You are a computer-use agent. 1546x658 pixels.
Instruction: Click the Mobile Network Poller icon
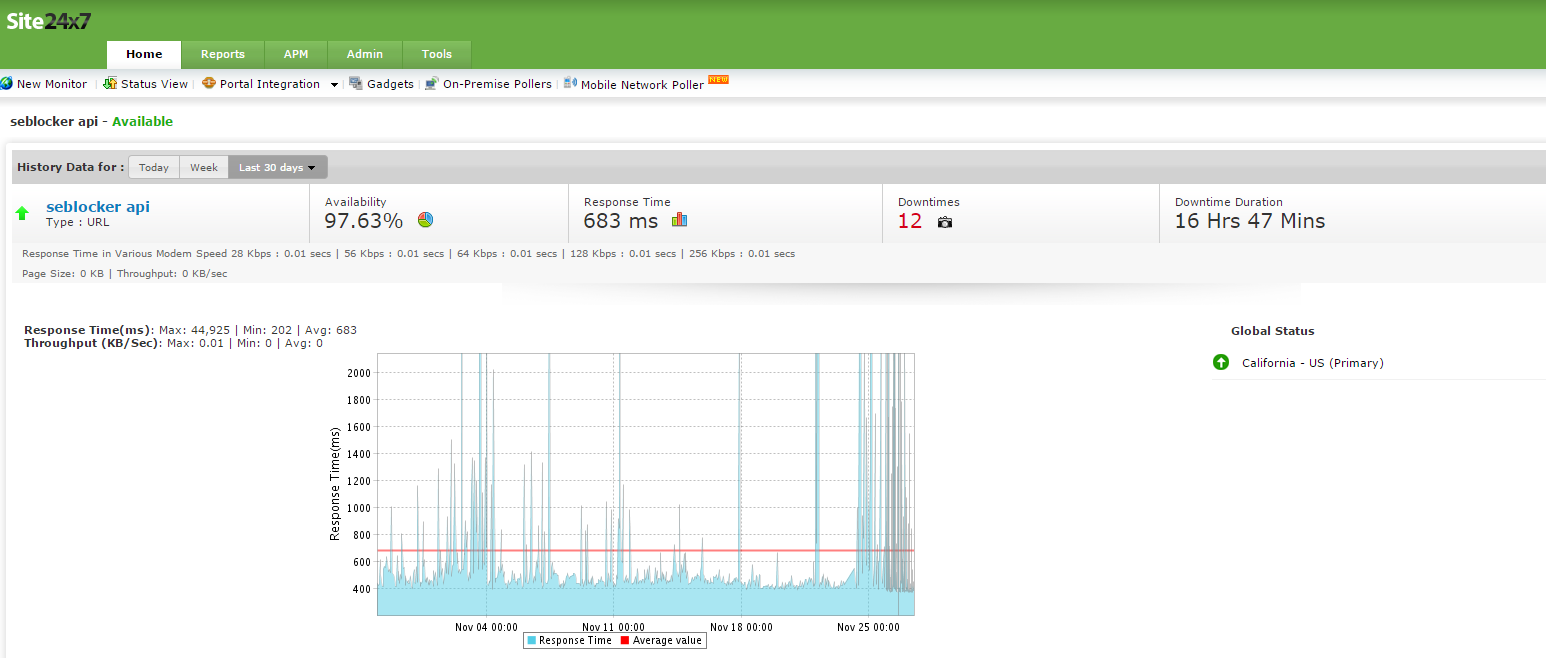(570, 84)
